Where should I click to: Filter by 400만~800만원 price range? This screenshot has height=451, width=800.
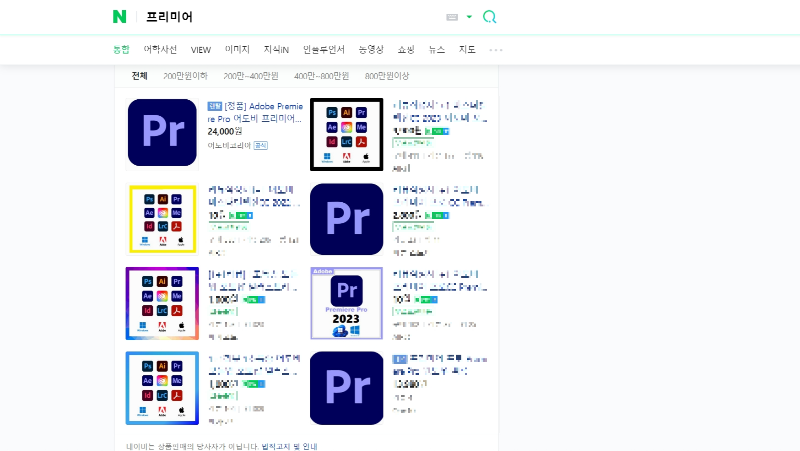click(x=321, y=76)
